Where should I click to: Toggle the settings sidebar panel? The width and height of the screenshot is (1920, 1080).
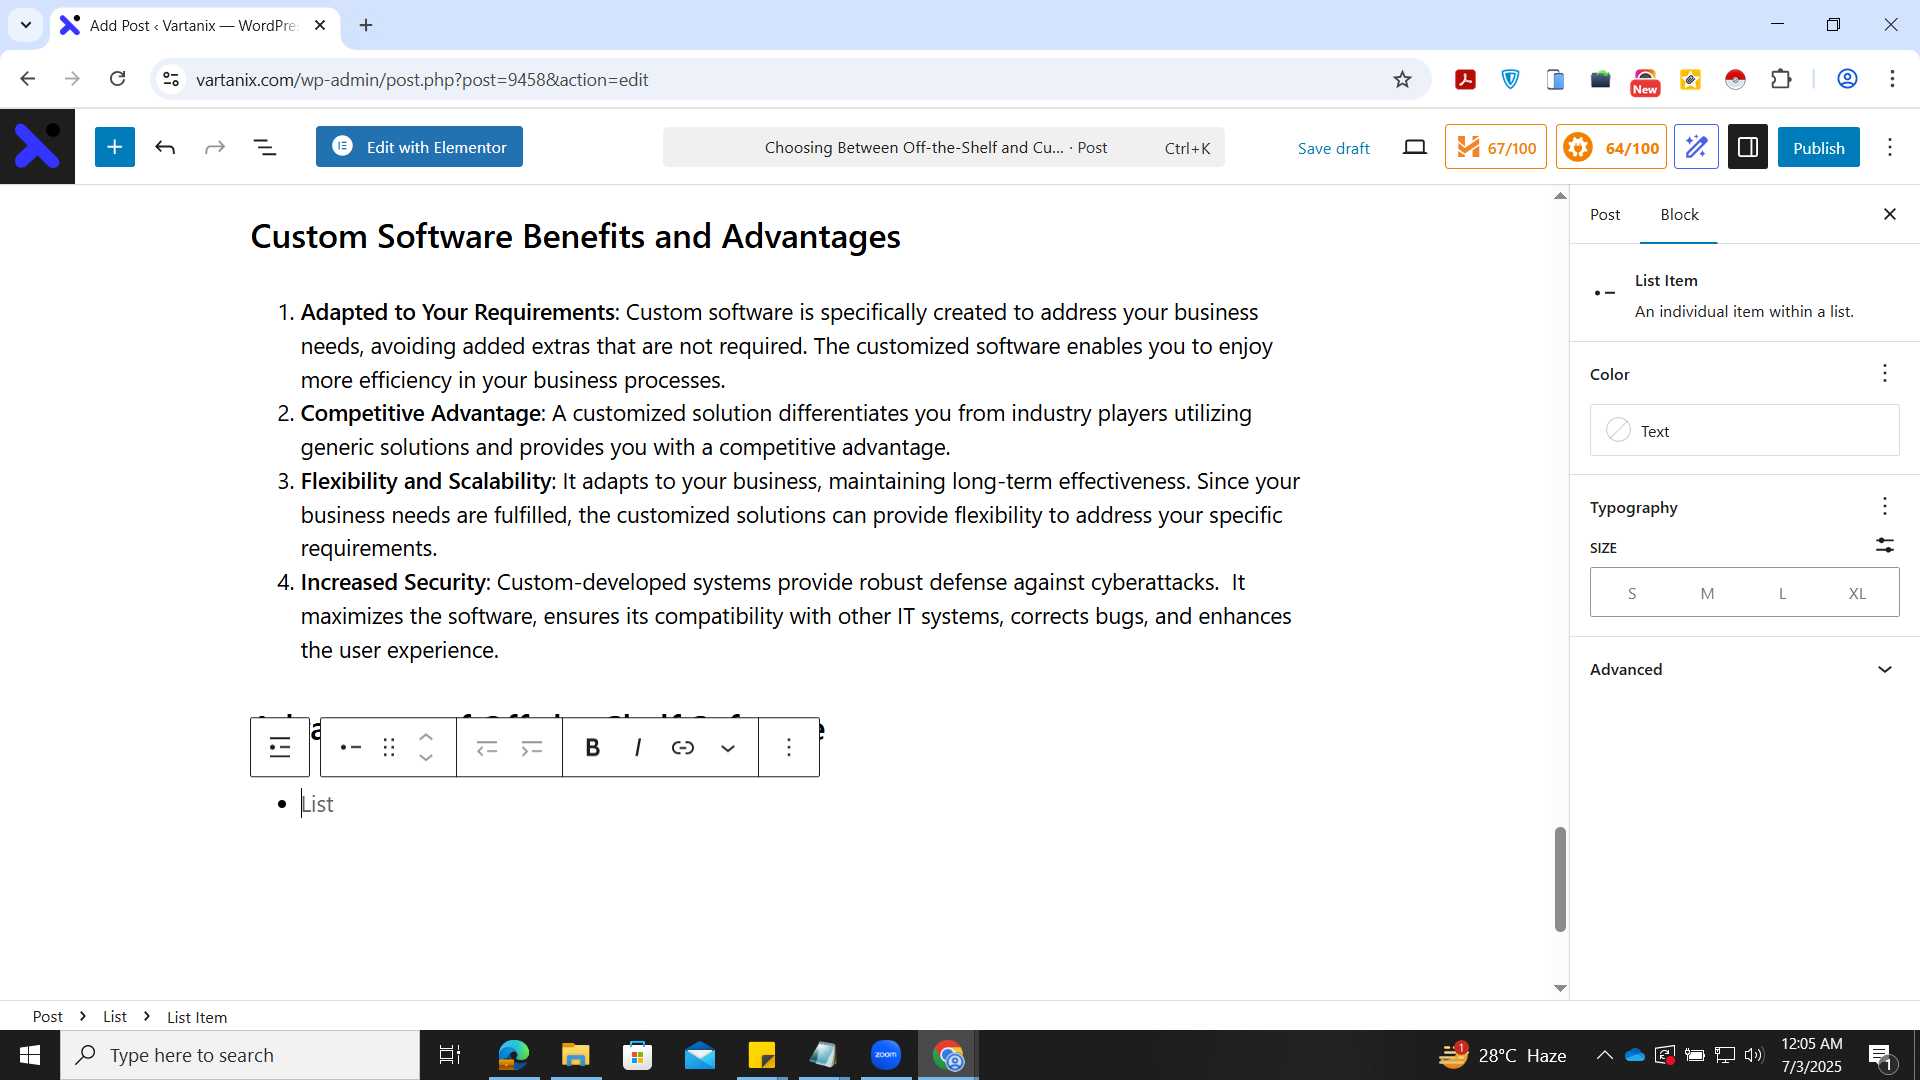tap(1748, 147)
